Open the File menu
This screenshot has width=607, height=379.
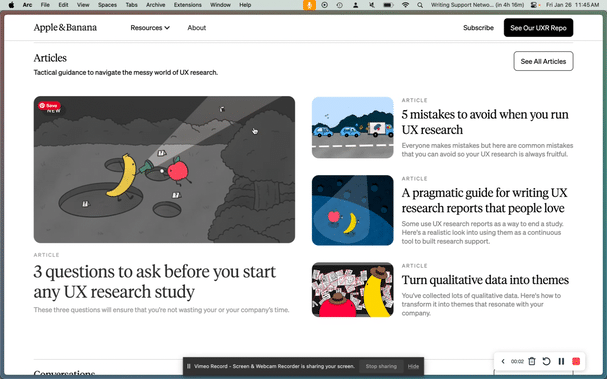coord(45,5)
